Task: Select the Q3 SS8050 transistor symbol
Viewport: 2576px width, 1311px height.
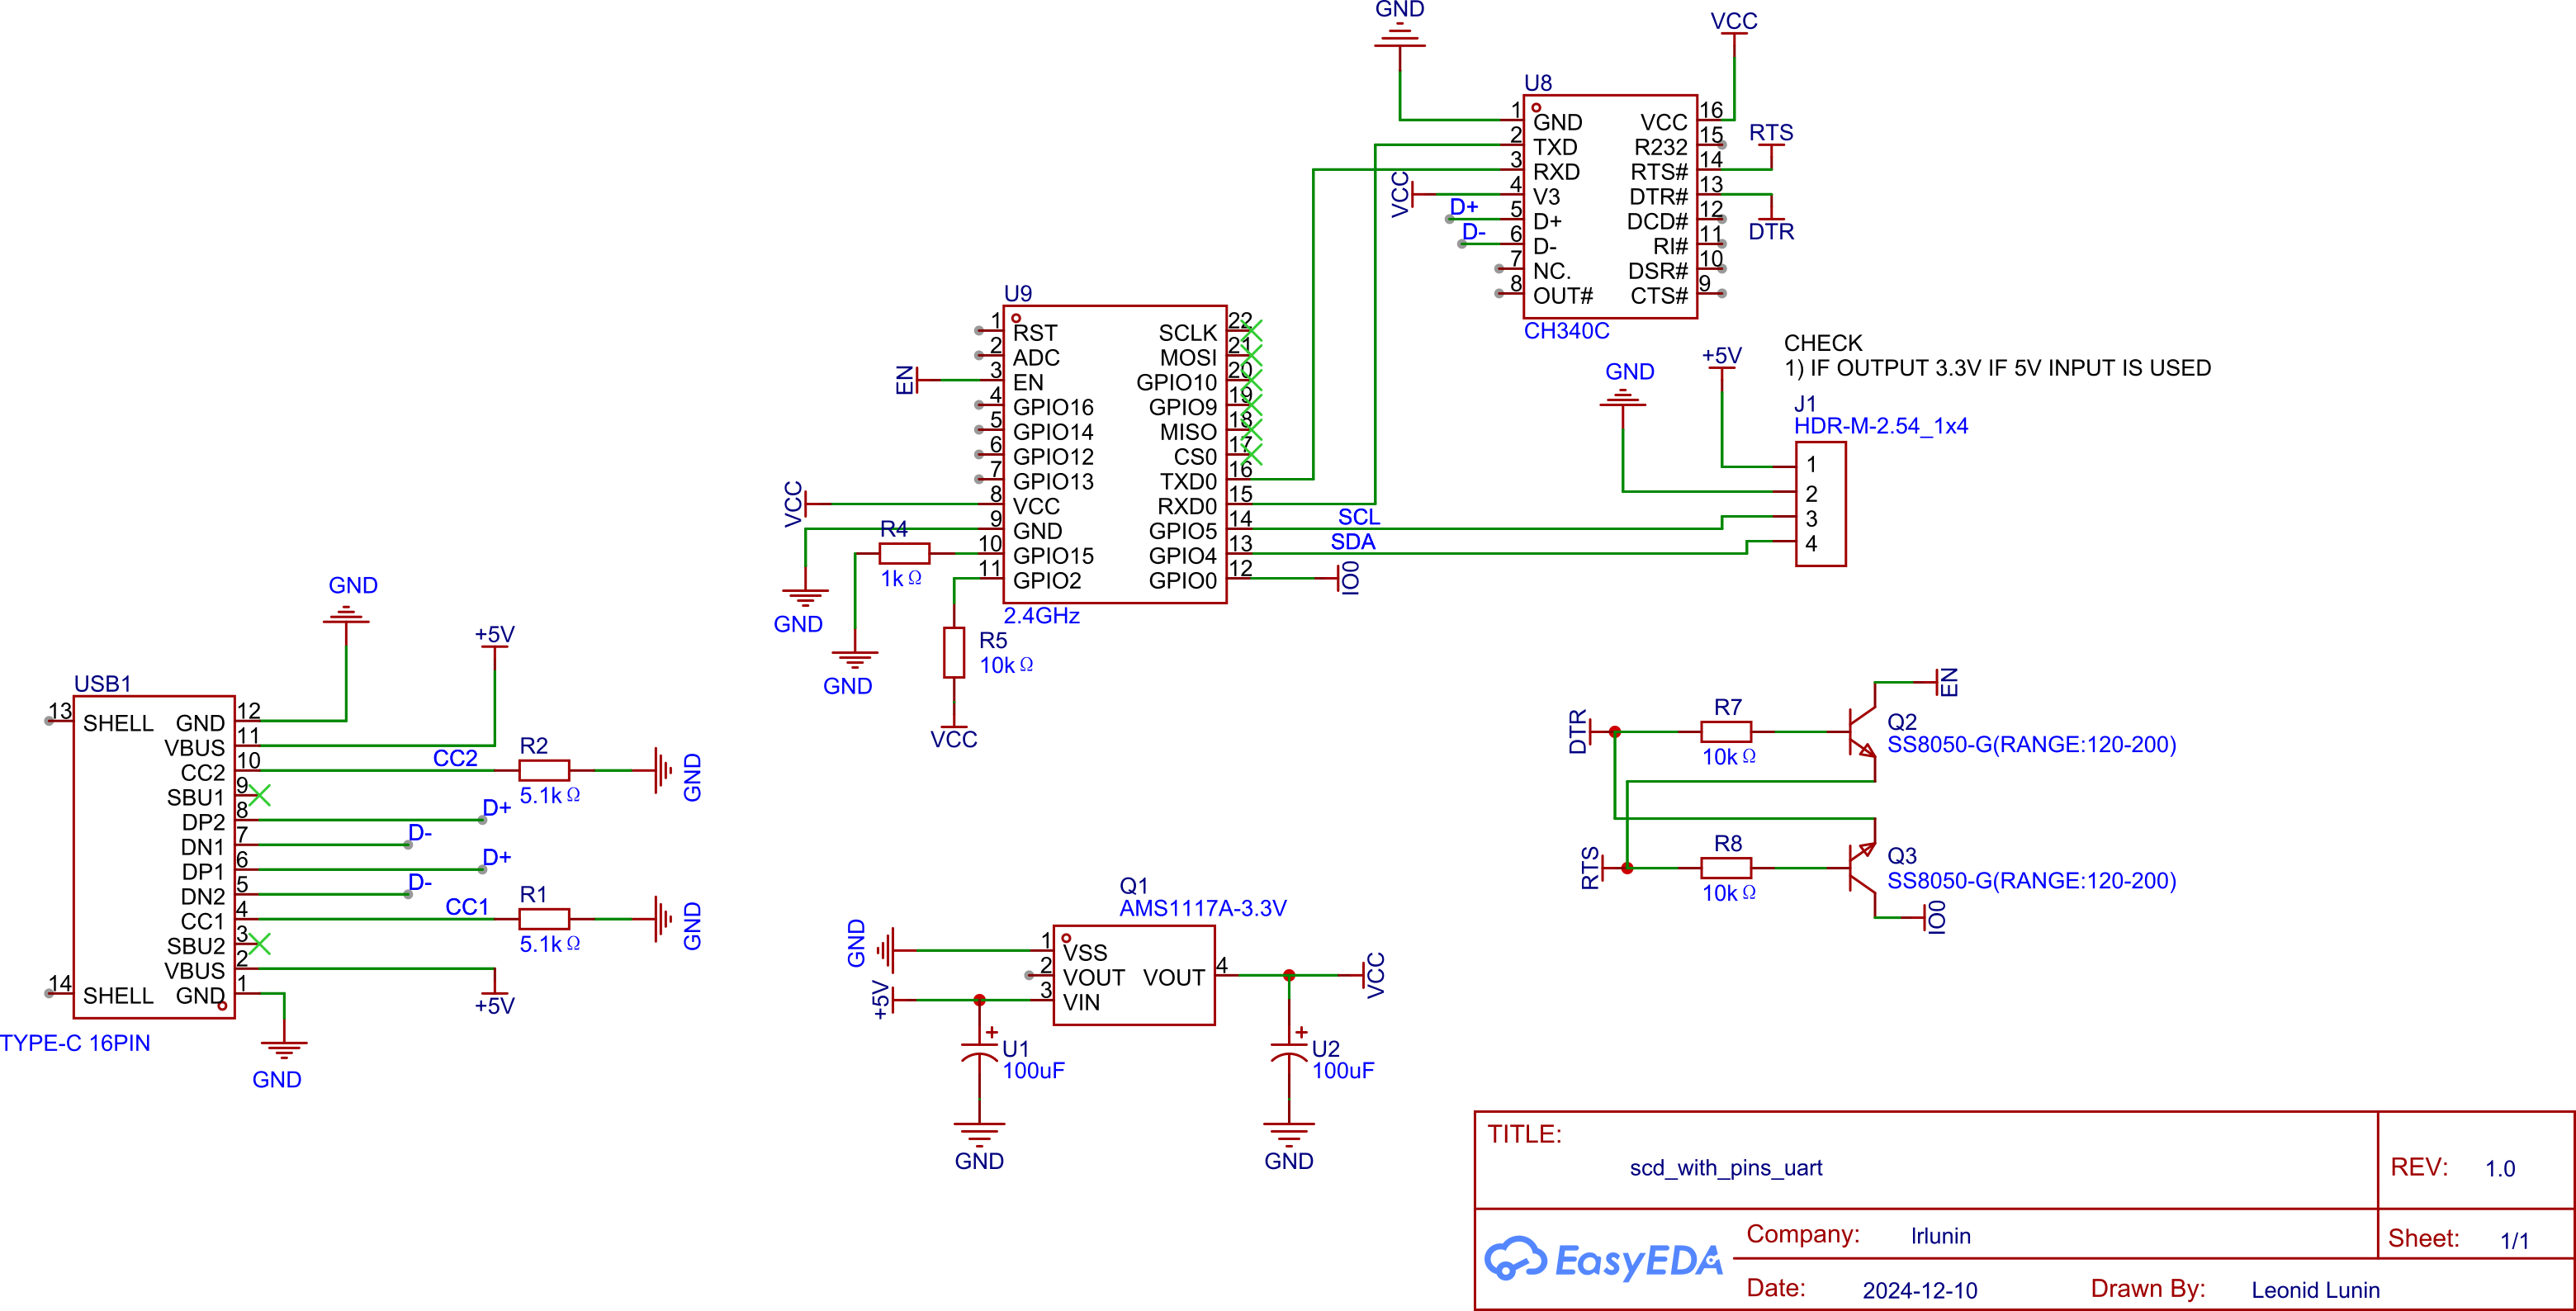Action: (1861, 867)
